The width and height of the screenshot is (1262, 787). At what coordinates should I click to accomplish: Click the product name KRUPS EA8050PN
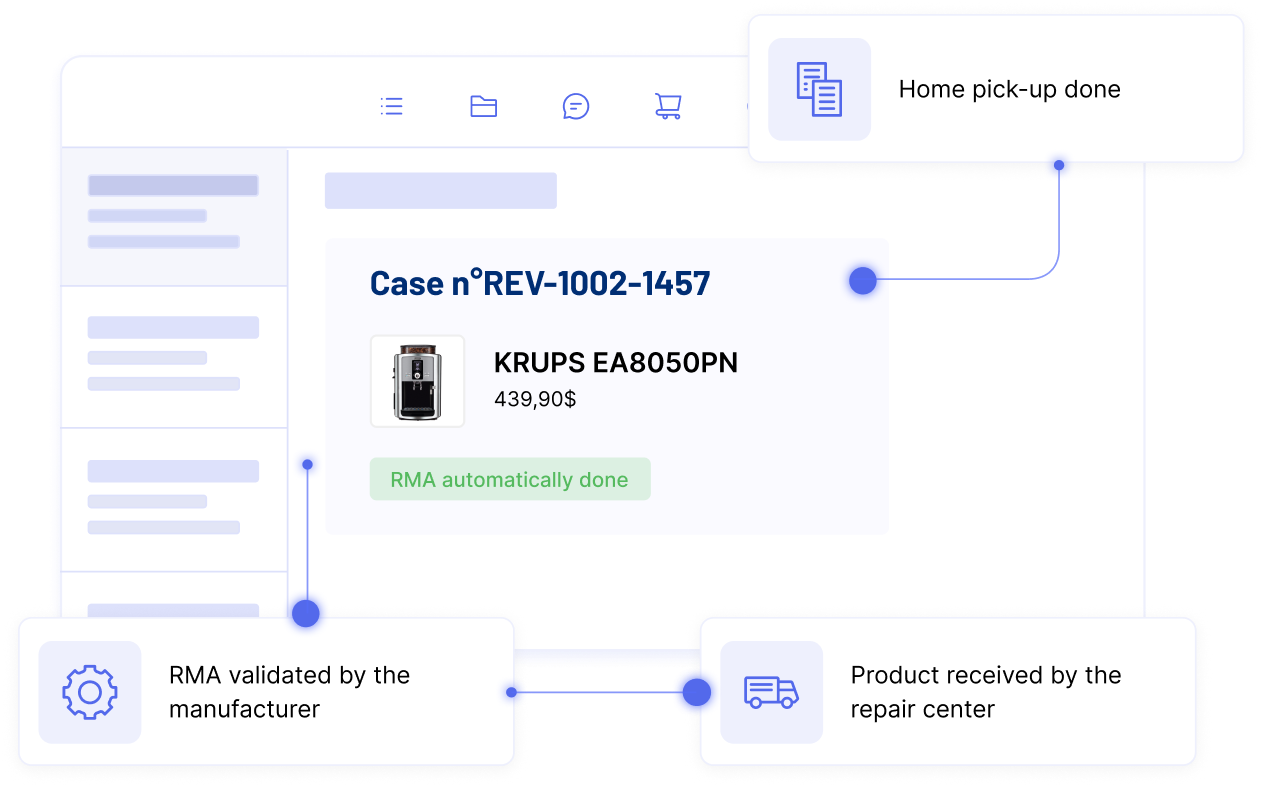(x=616, y=362)
